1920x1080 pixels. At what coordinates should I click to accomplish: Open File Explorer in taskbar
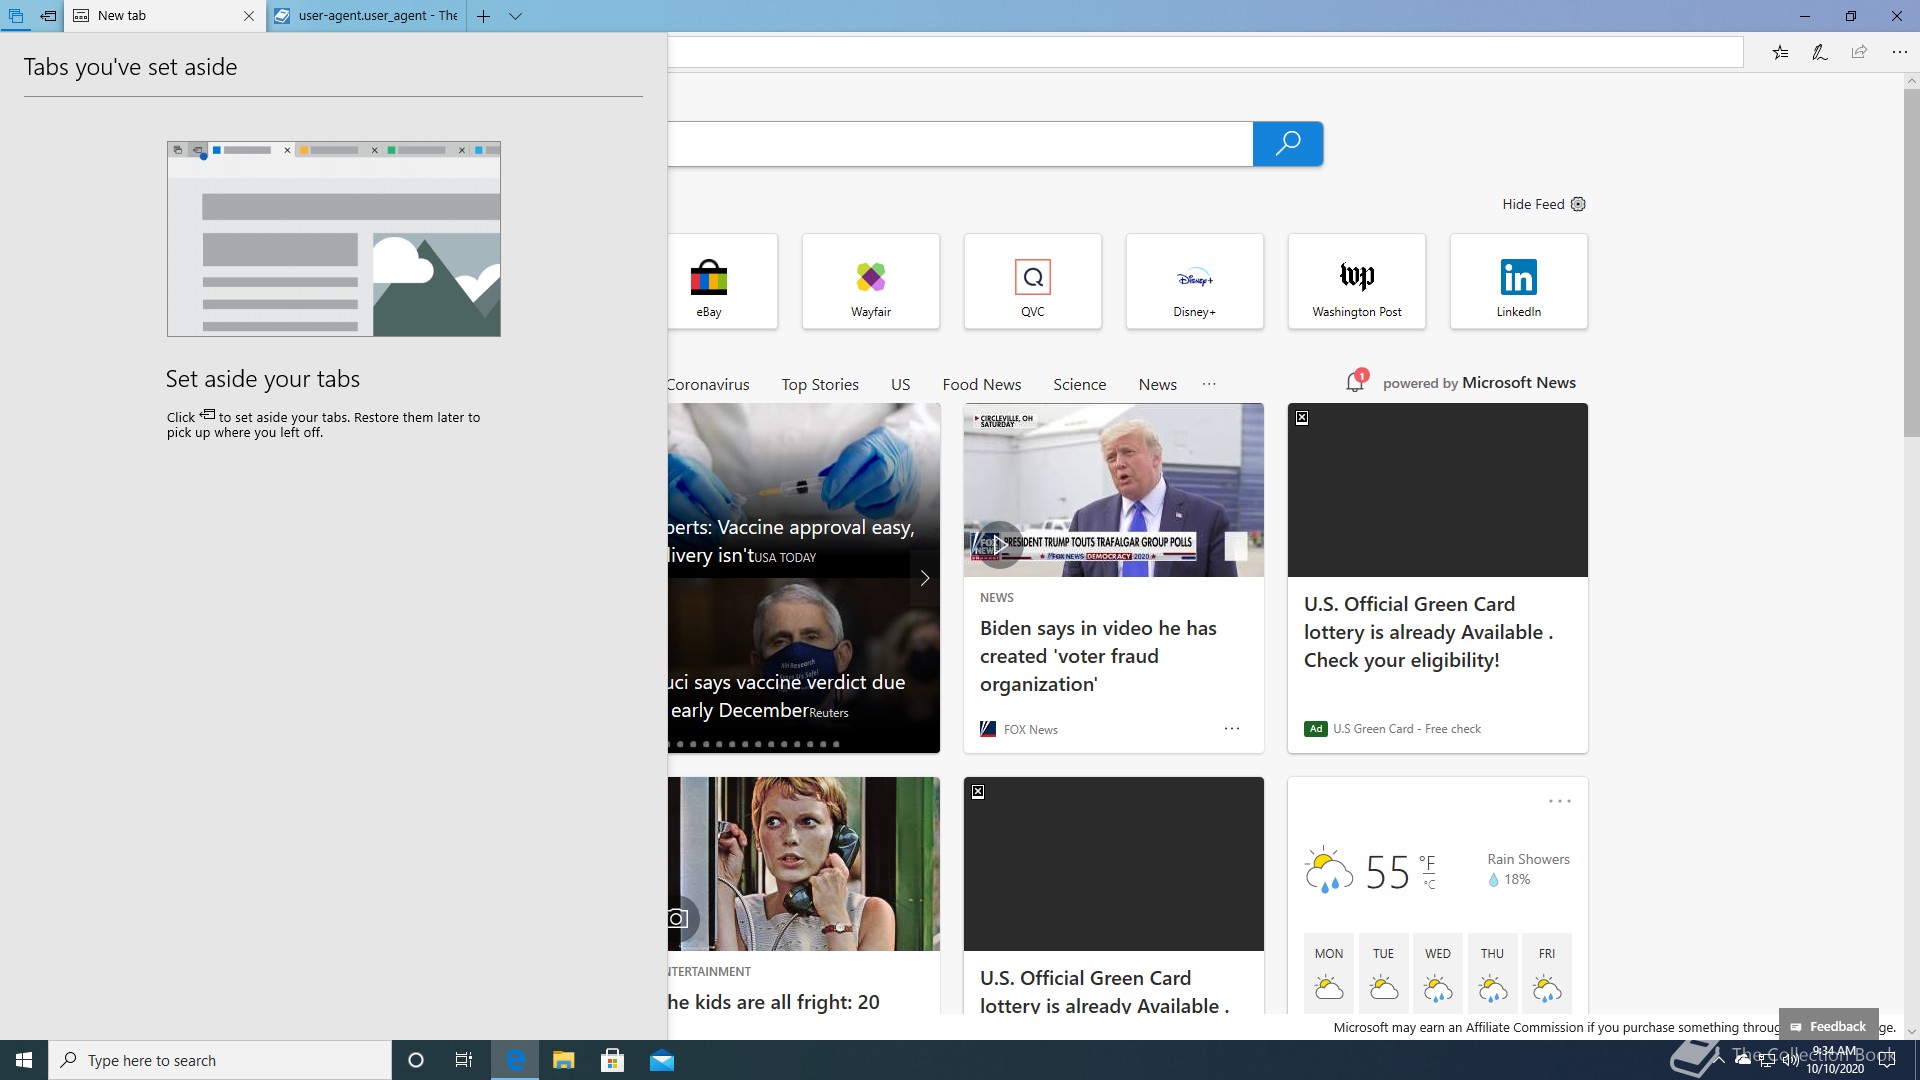(564, 1060)
